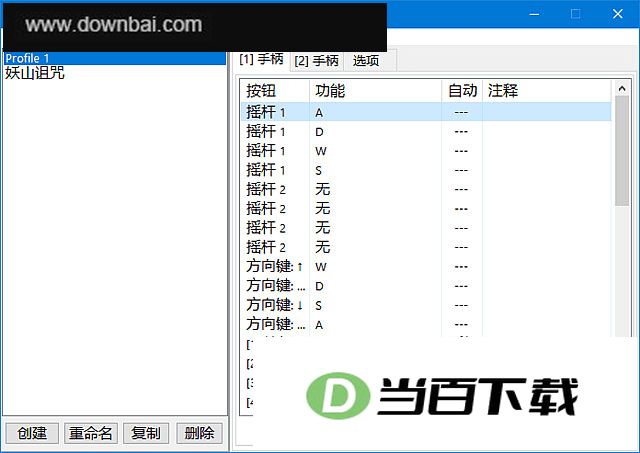Click the 删除 button

coord(199,433)
